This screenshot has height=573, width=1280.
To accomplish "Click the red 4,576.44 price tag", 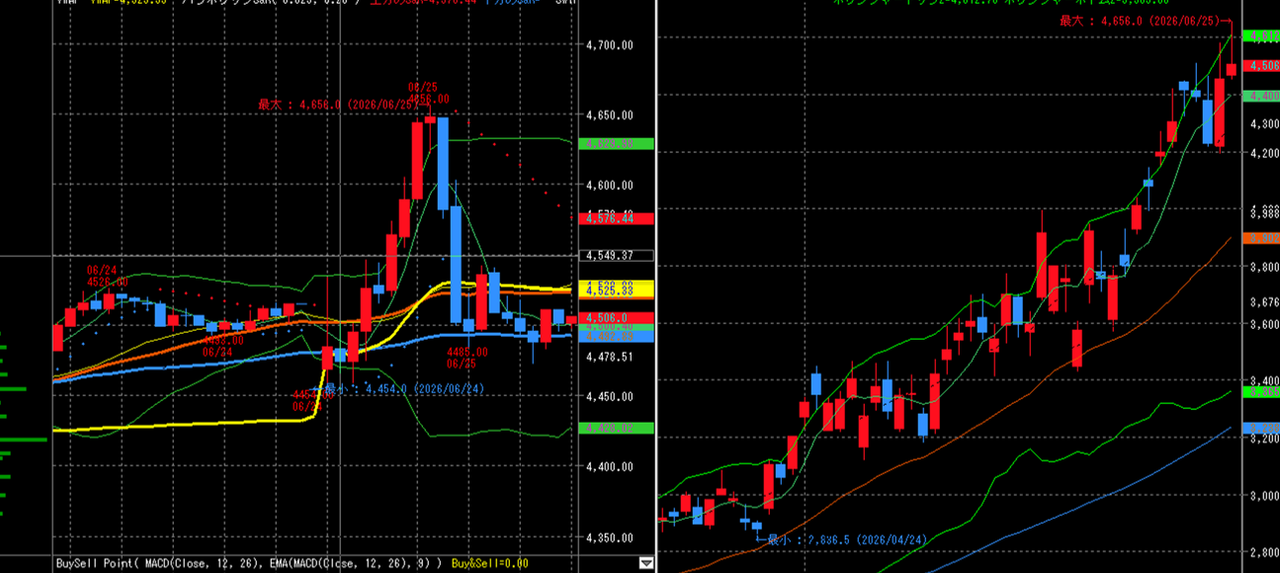I will (x=616, y=218).
